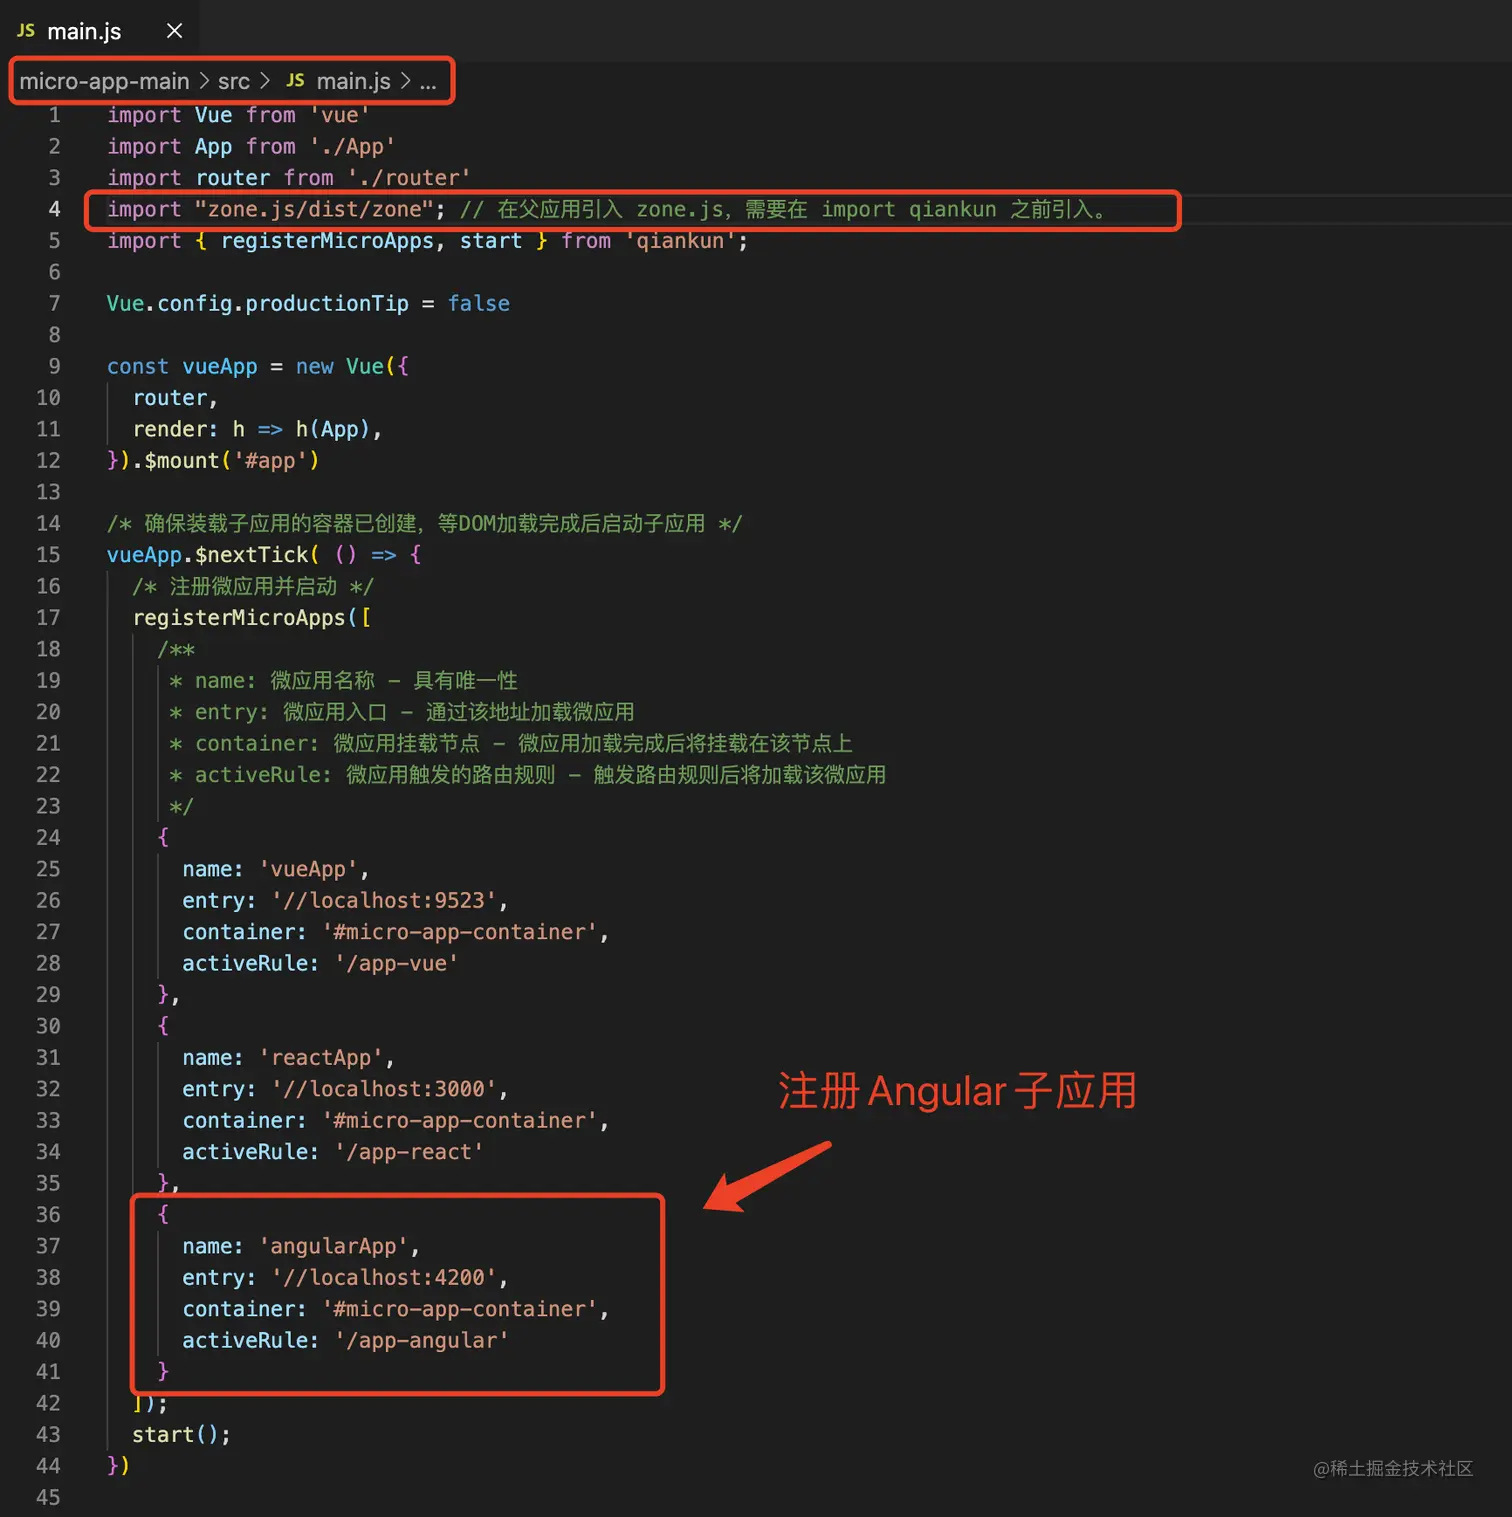Click '#micro-app-container' on line 33
The width and height of the screenshot is (1512, 1517).
(x=459, y=1121)
